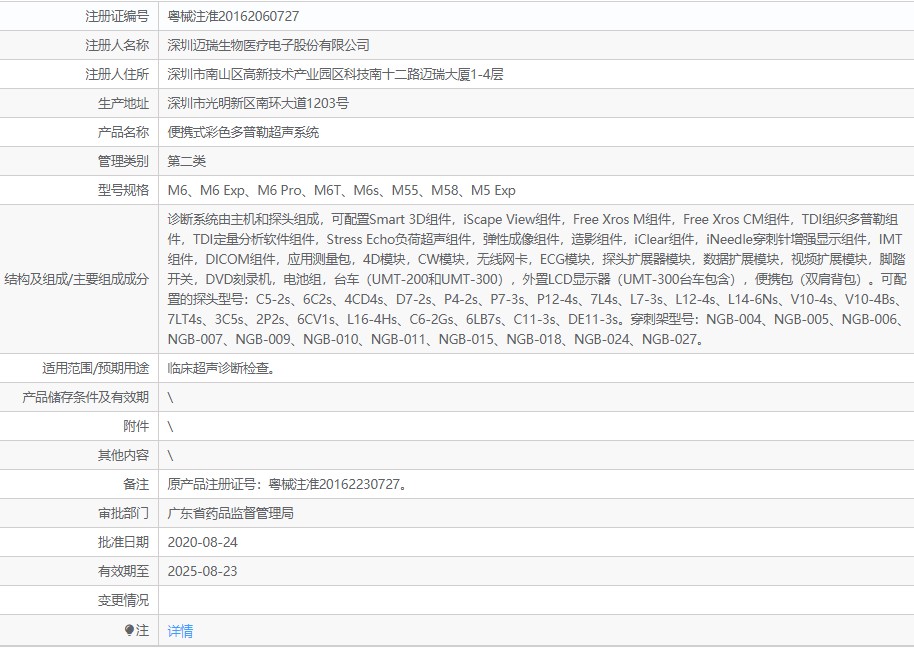Open the 详情 details link
This screenshot has height=654, width=914.
pyautogui.click(x=180, y=631)
